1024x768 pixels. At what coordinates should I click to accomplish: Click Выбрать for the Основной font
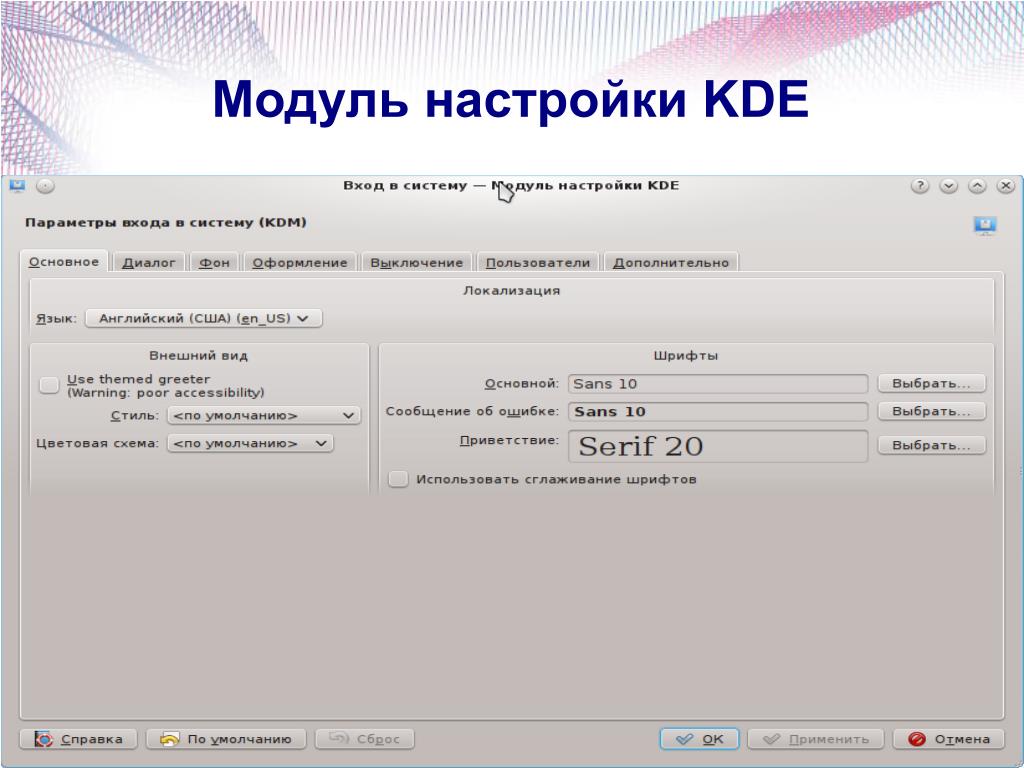tap(931, 383)
